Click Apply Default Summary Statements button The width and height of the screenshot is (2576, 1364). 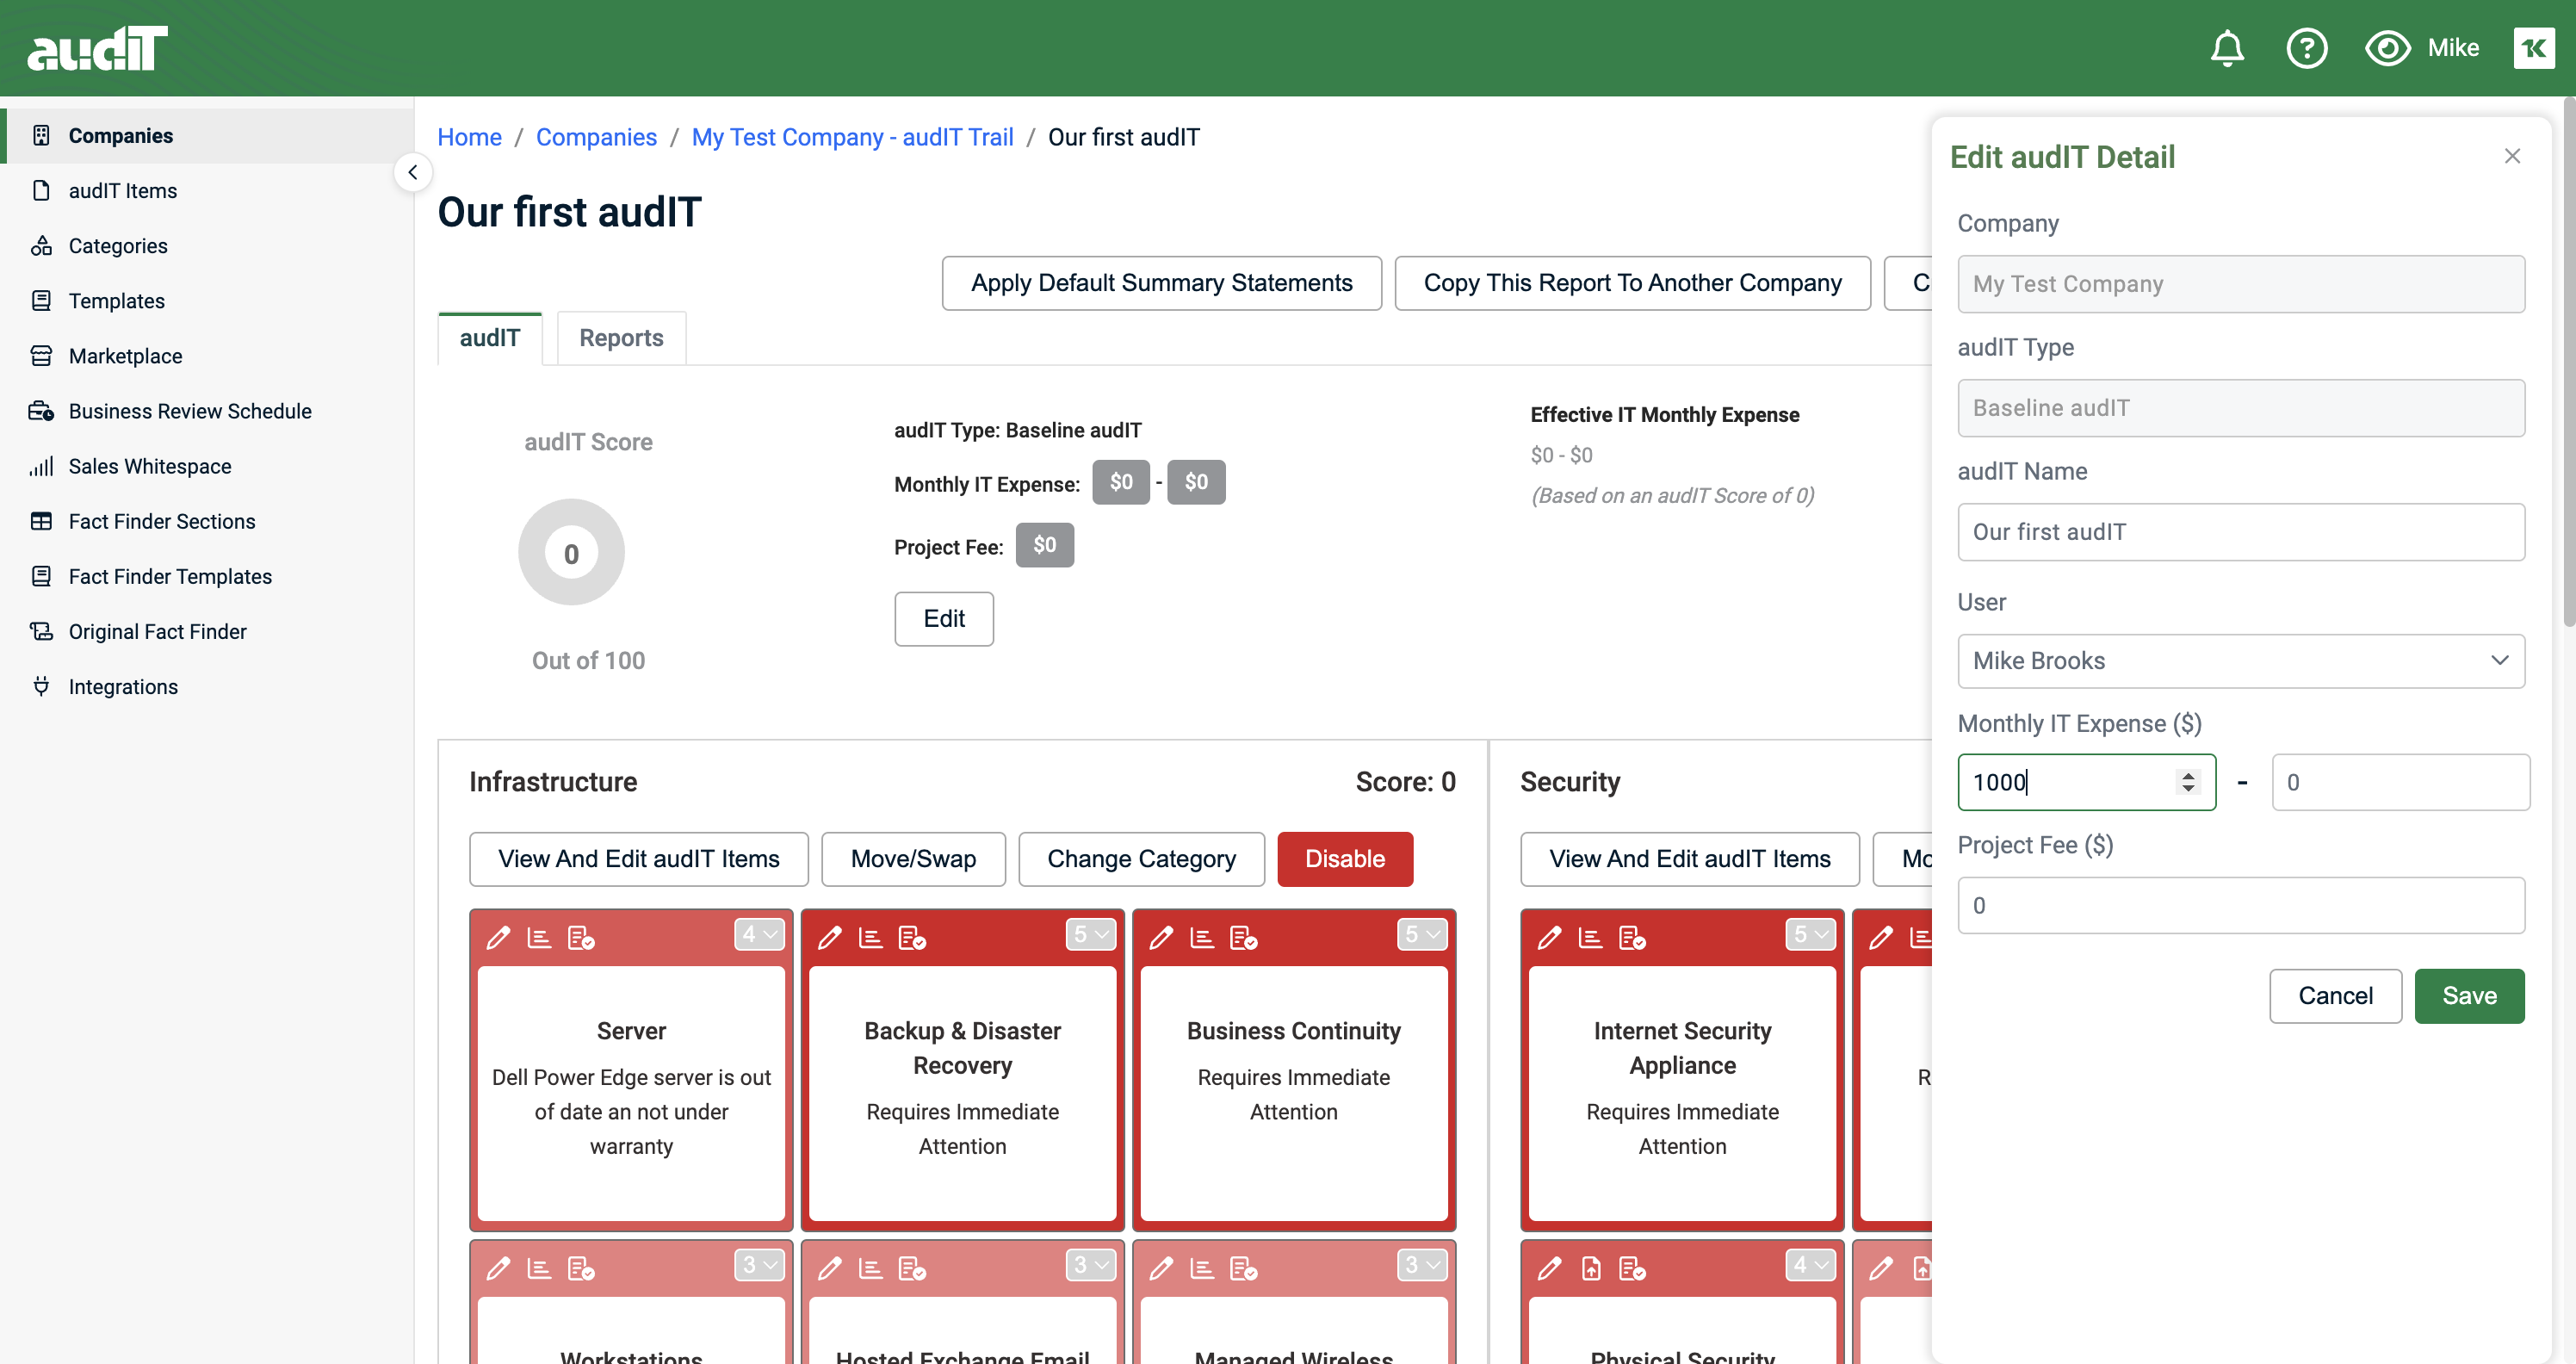coord(1162,283)
